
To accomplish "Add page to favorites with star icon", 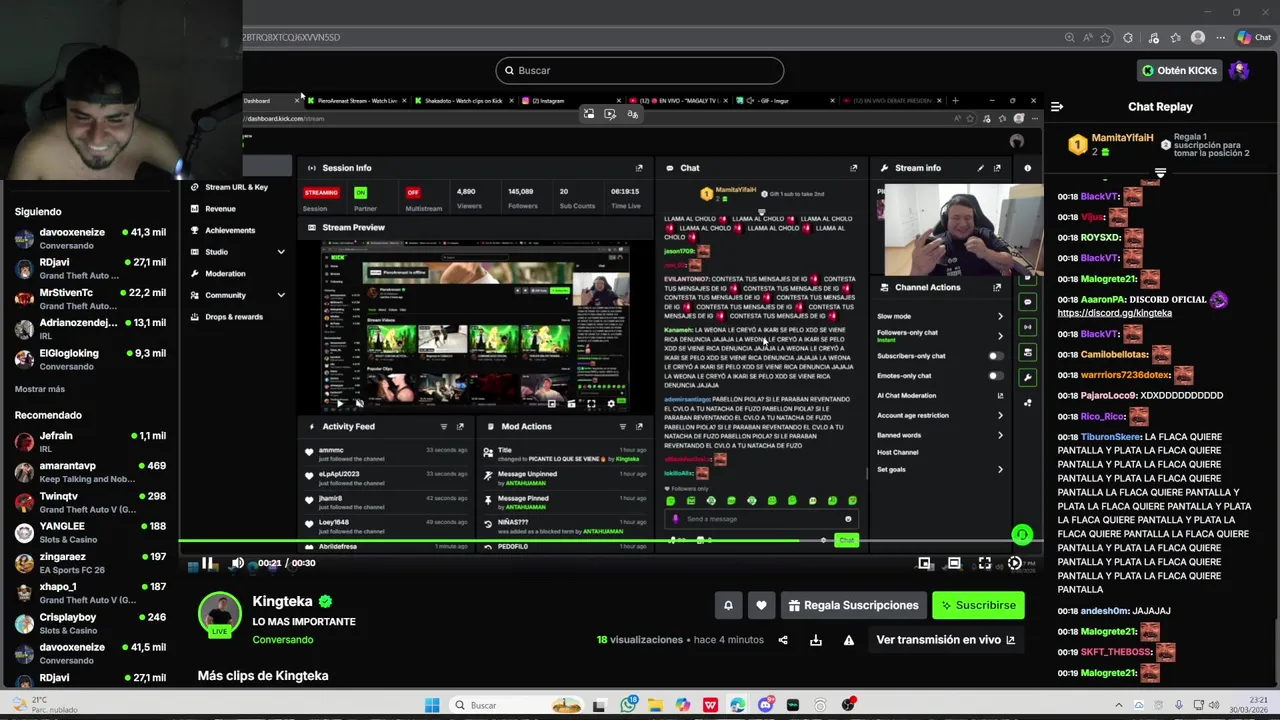I will (x=1106, y=38).
